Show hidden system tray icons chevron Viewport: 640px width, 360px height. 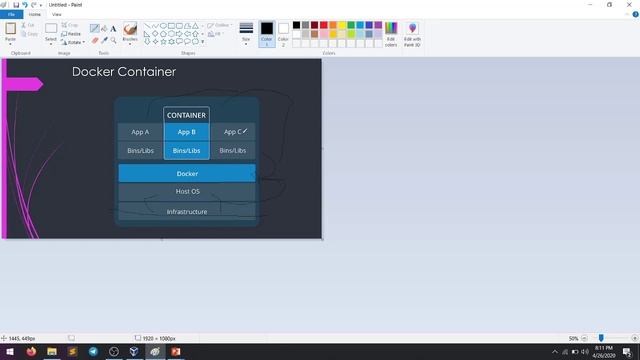pos(555,351)
